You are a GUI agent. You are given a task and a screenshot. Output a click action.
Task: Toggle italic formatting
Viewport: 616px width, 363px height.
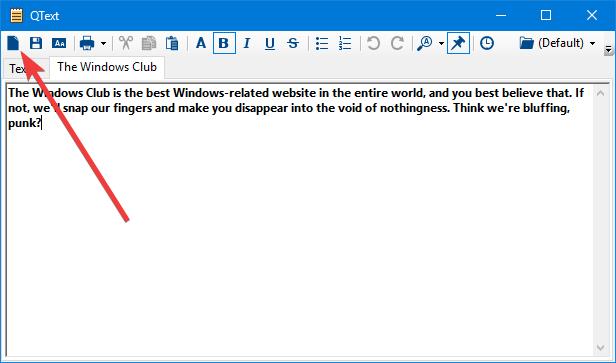[247, 43]
